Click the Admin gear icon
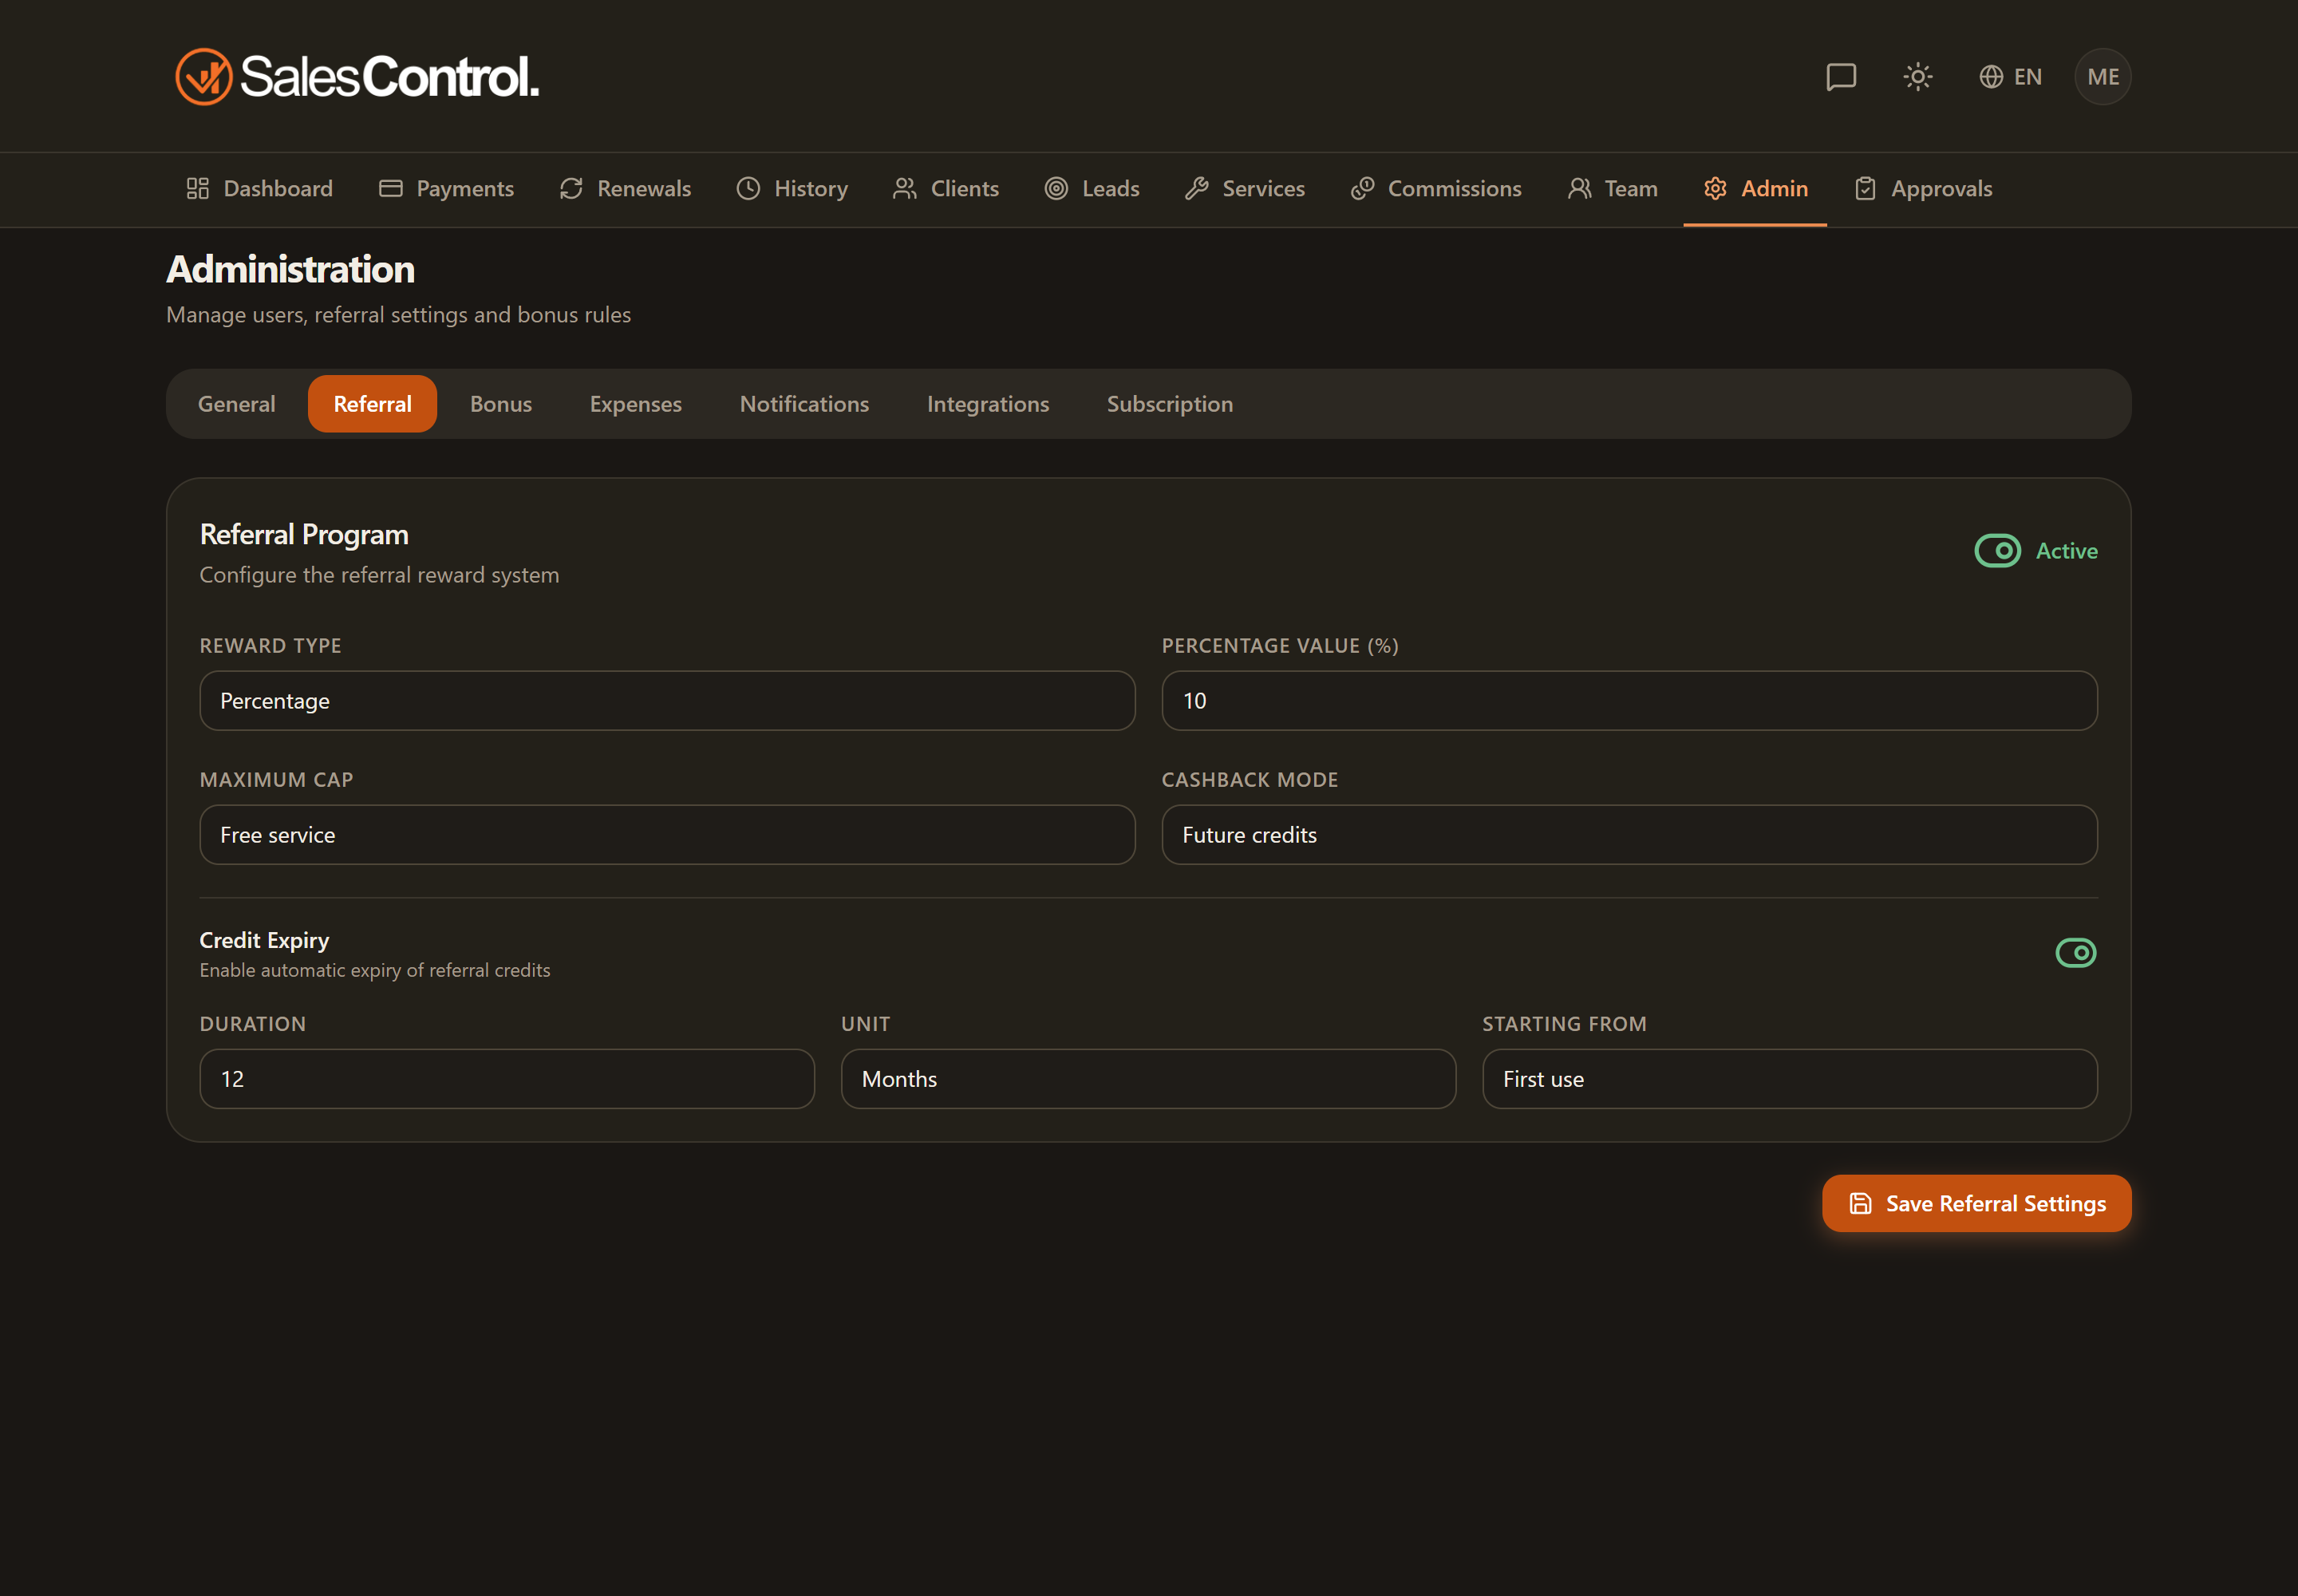Viewport: 2298px width, 1596px height. (x=1715, y=188)
